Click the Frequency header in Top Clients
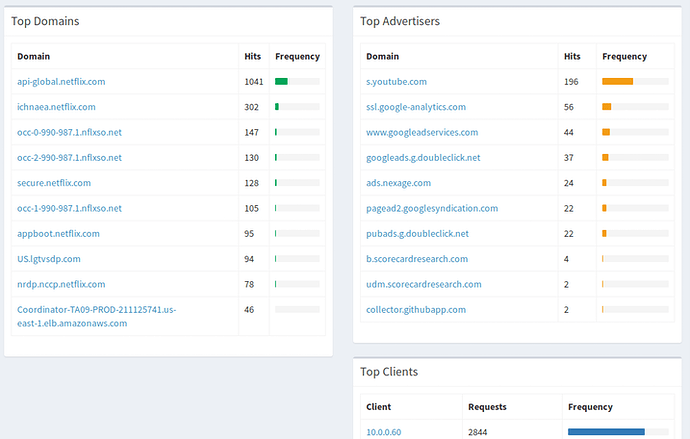 click(590, 407)
